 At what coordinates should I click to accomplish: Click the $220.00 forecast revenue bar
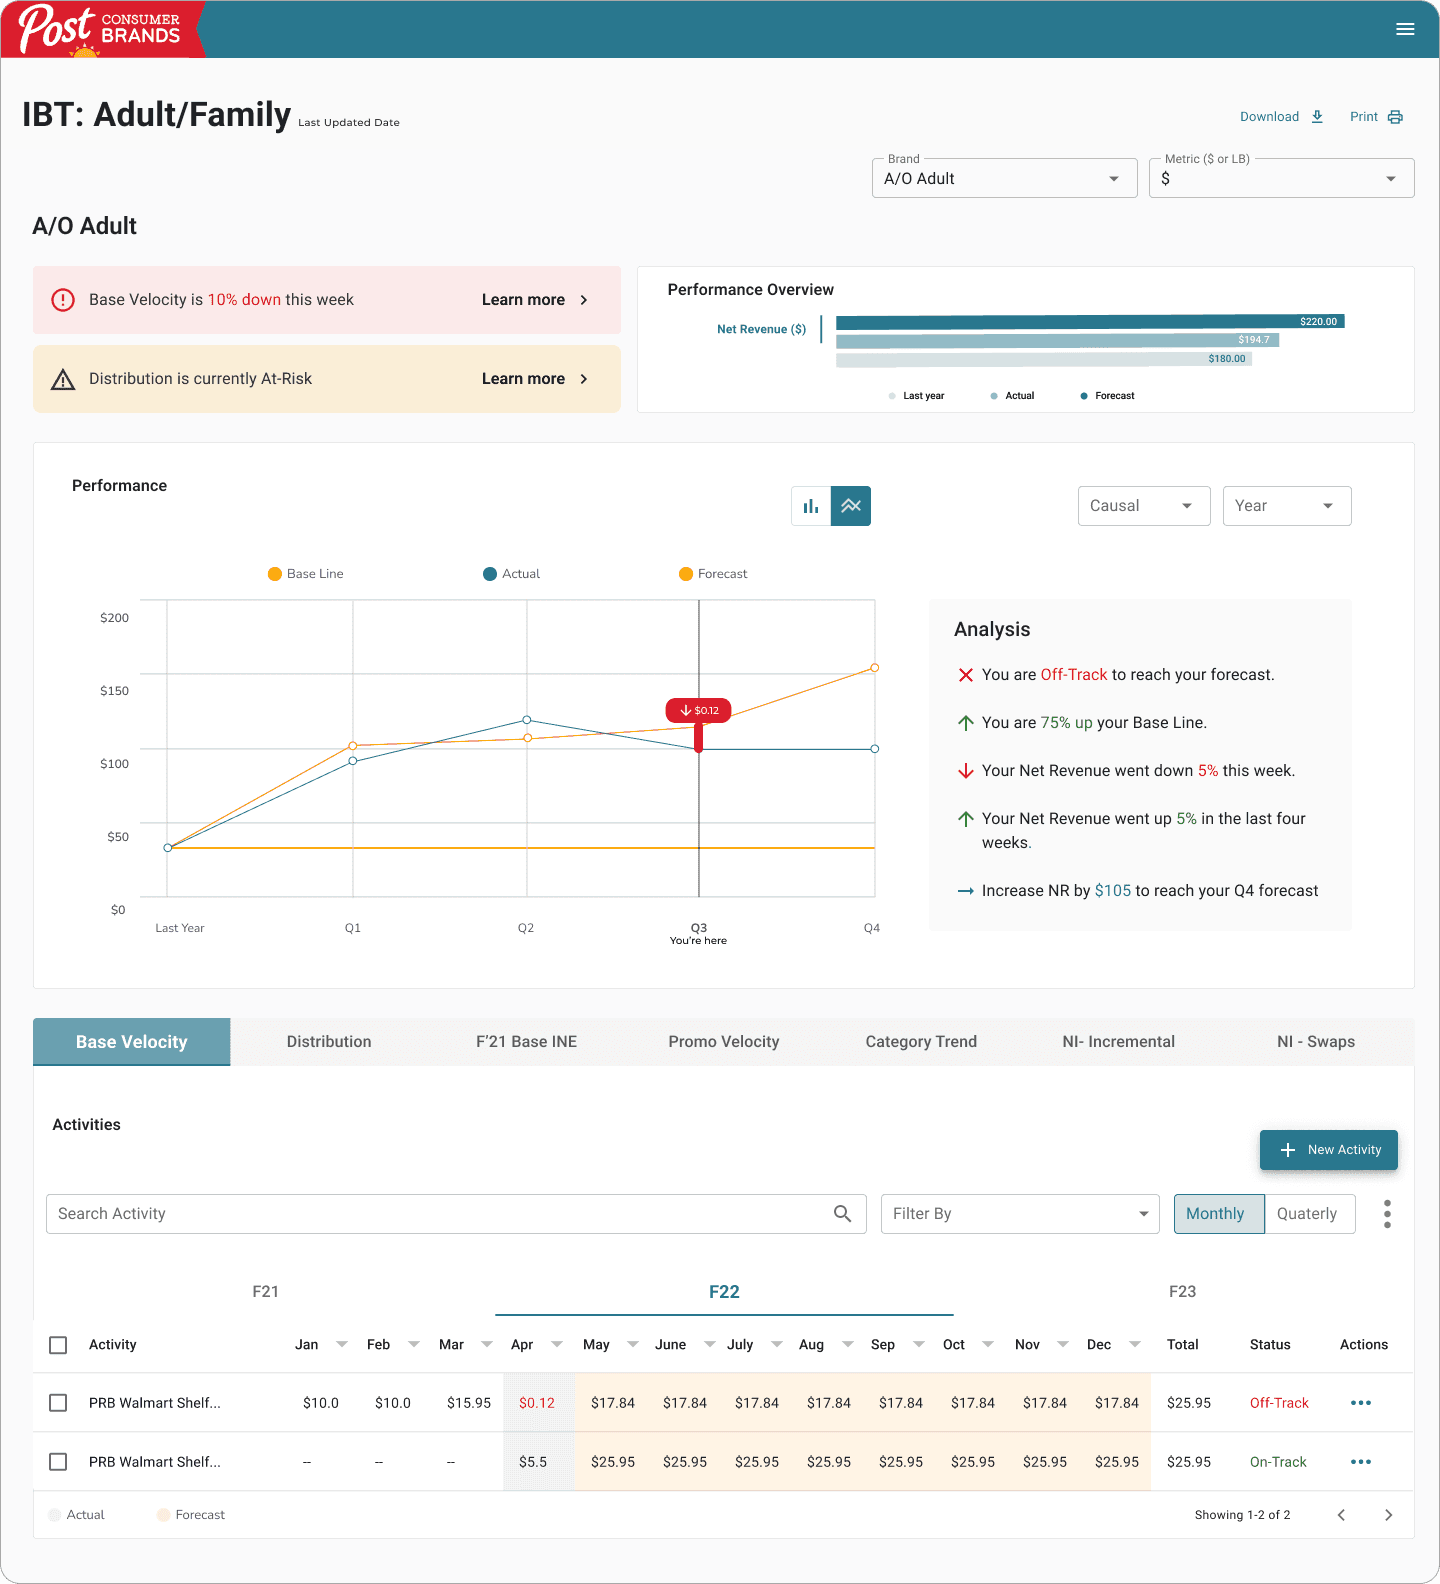coord(1090,322)
